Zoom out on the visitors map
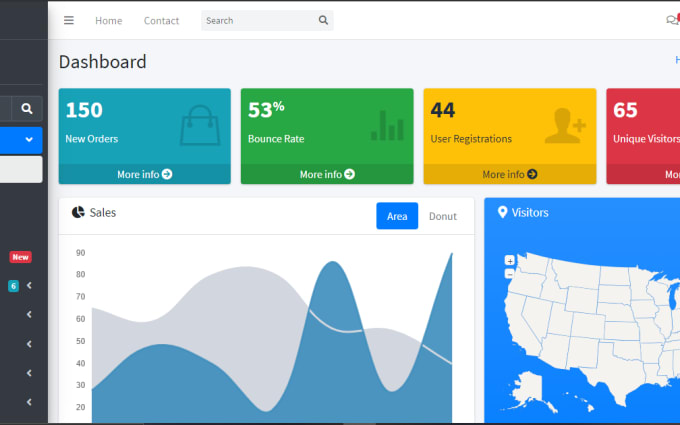Screen dimensions: 680x425 [x=510, y=274]
